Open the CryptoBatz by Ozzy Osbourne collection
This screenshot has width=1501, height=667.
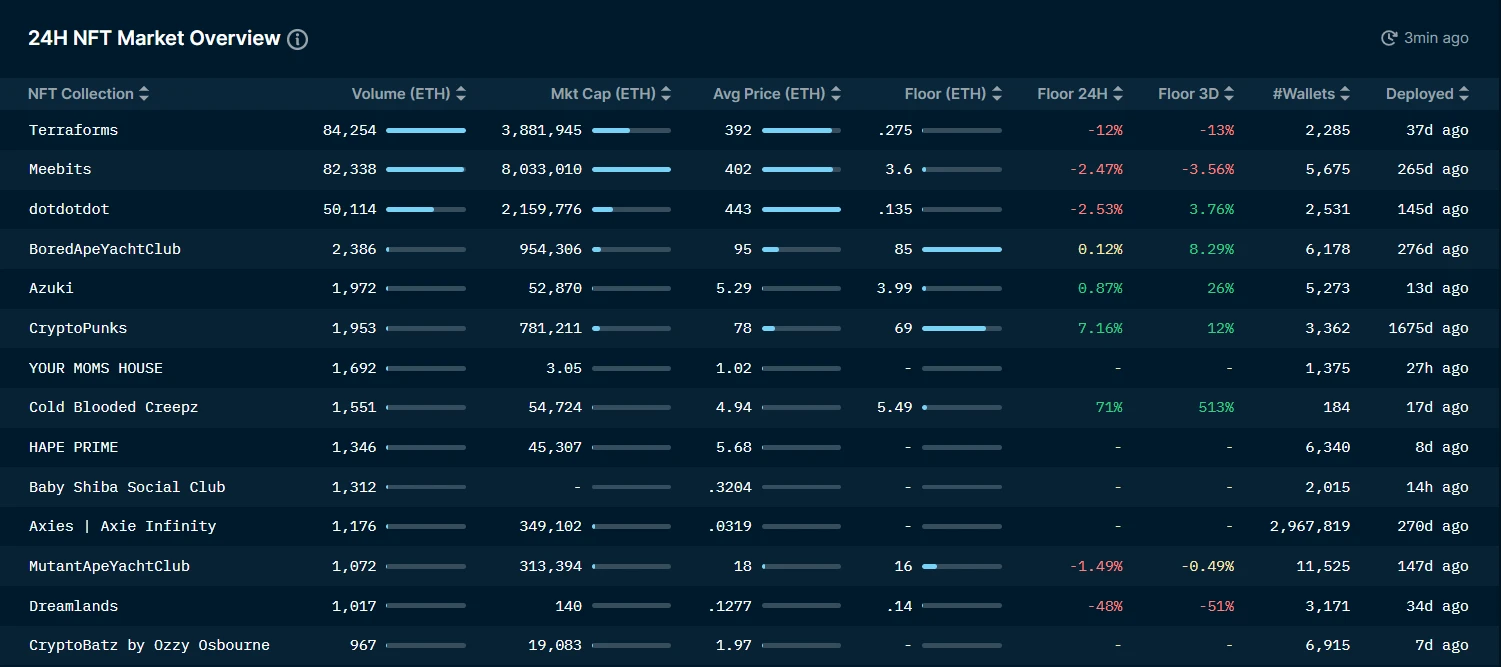(149, 645)
